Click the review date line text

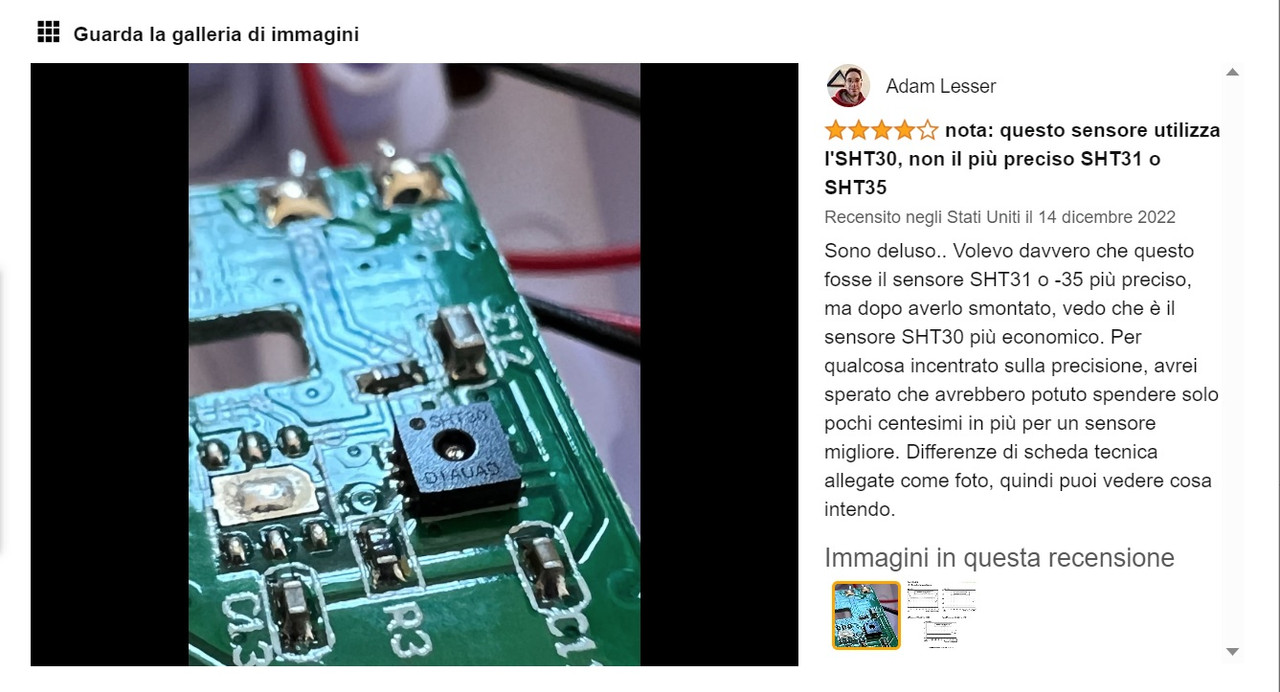coord(1000,217)
